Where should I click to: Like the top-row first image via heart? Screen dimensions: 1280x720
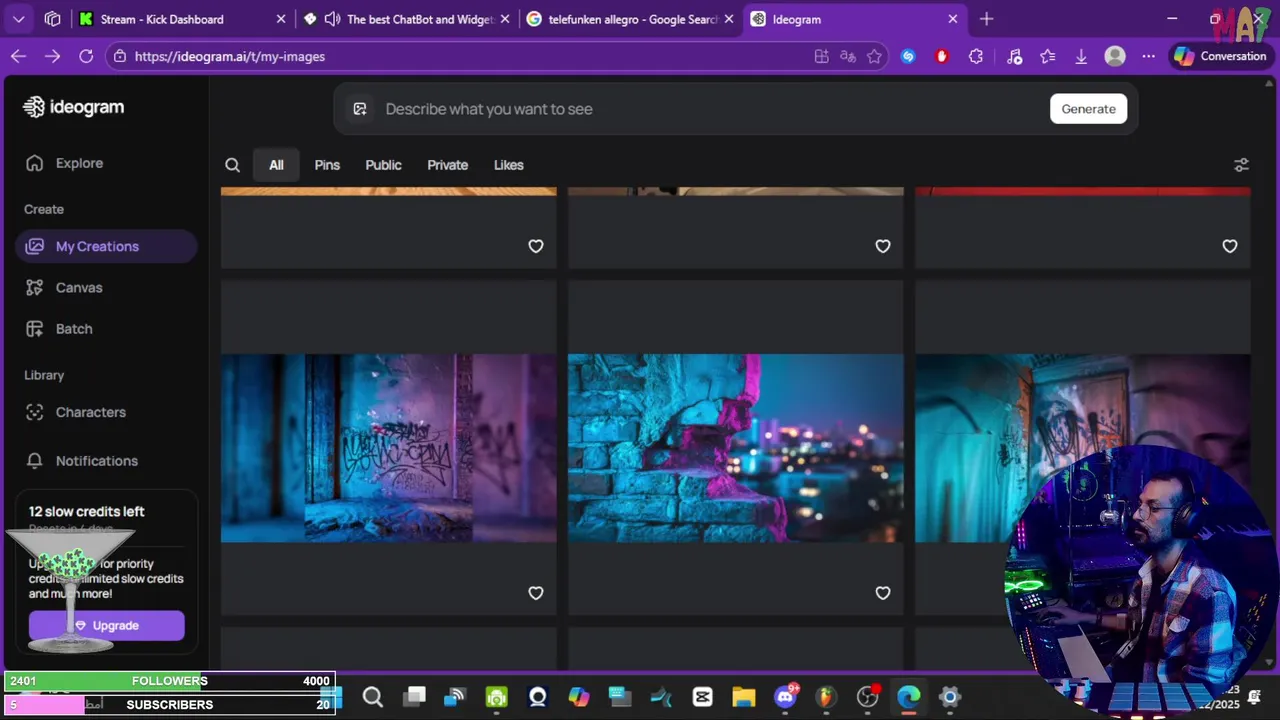click(x=536, y=246)
